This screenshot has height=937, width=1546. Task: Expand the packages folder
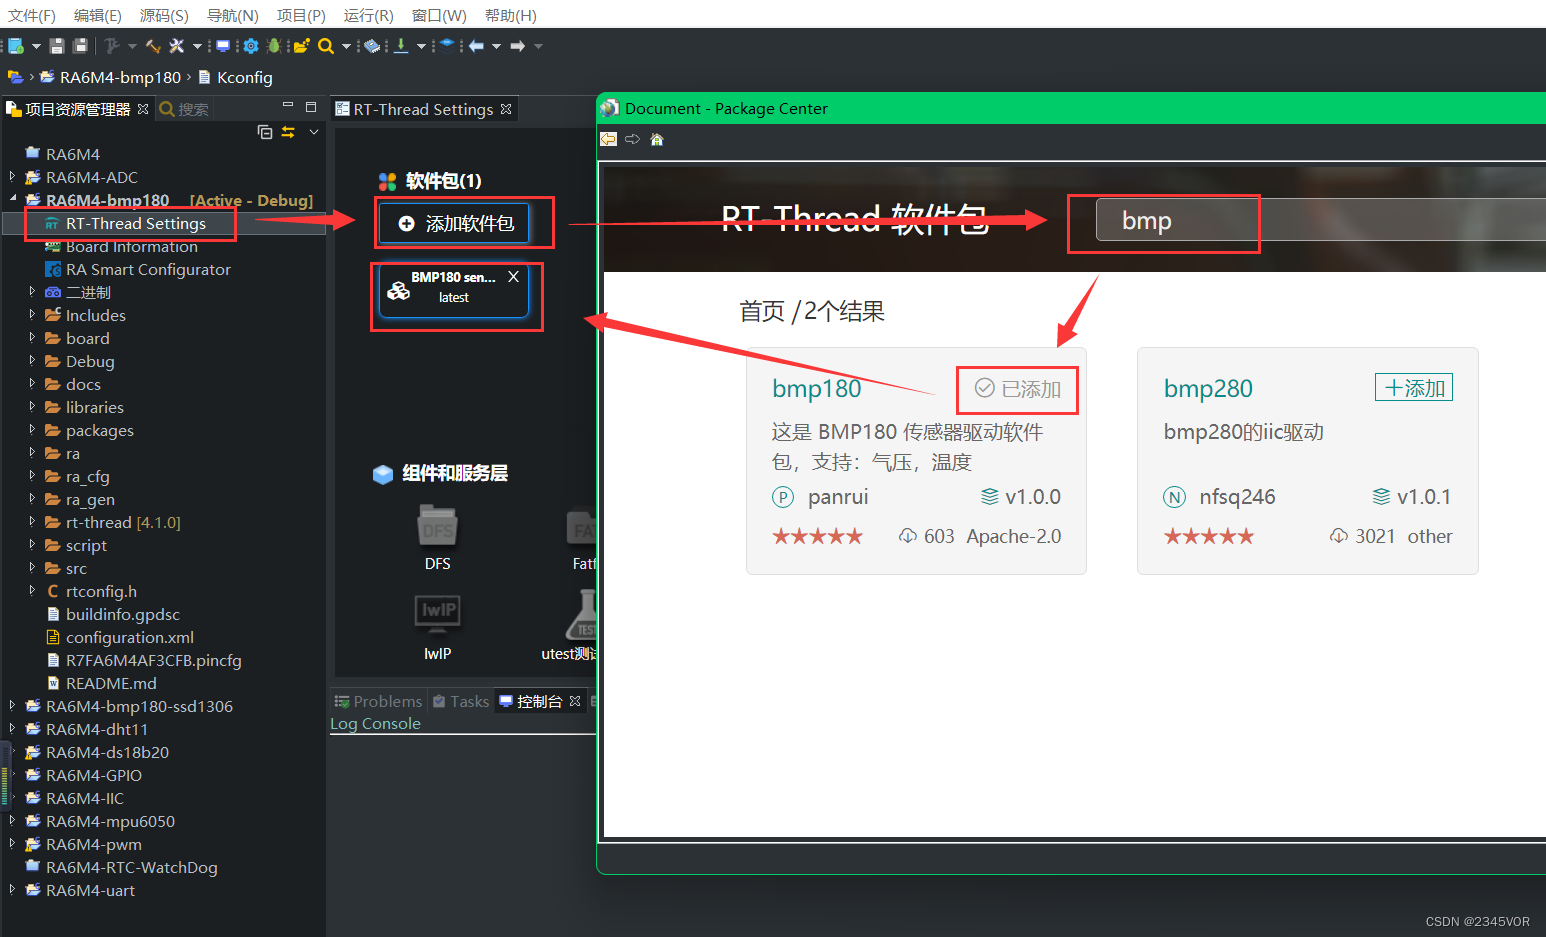pyautogui.click(x=32, y=429)
